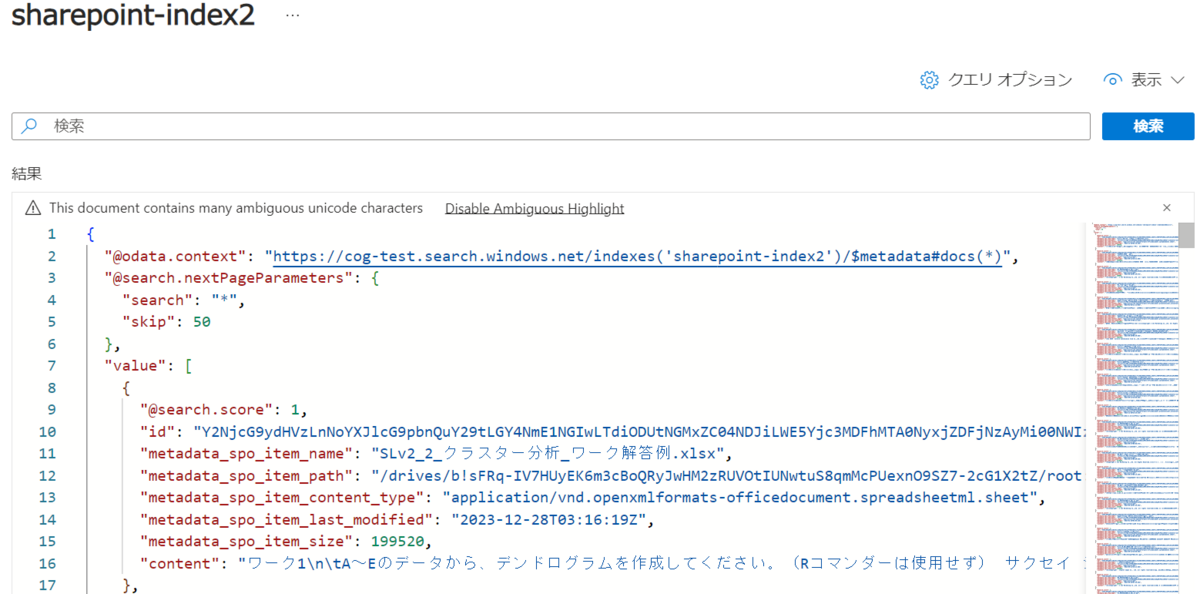
Task: Open the ellipsis menu beside sharepoint-index2
Action: pos(292,17)
